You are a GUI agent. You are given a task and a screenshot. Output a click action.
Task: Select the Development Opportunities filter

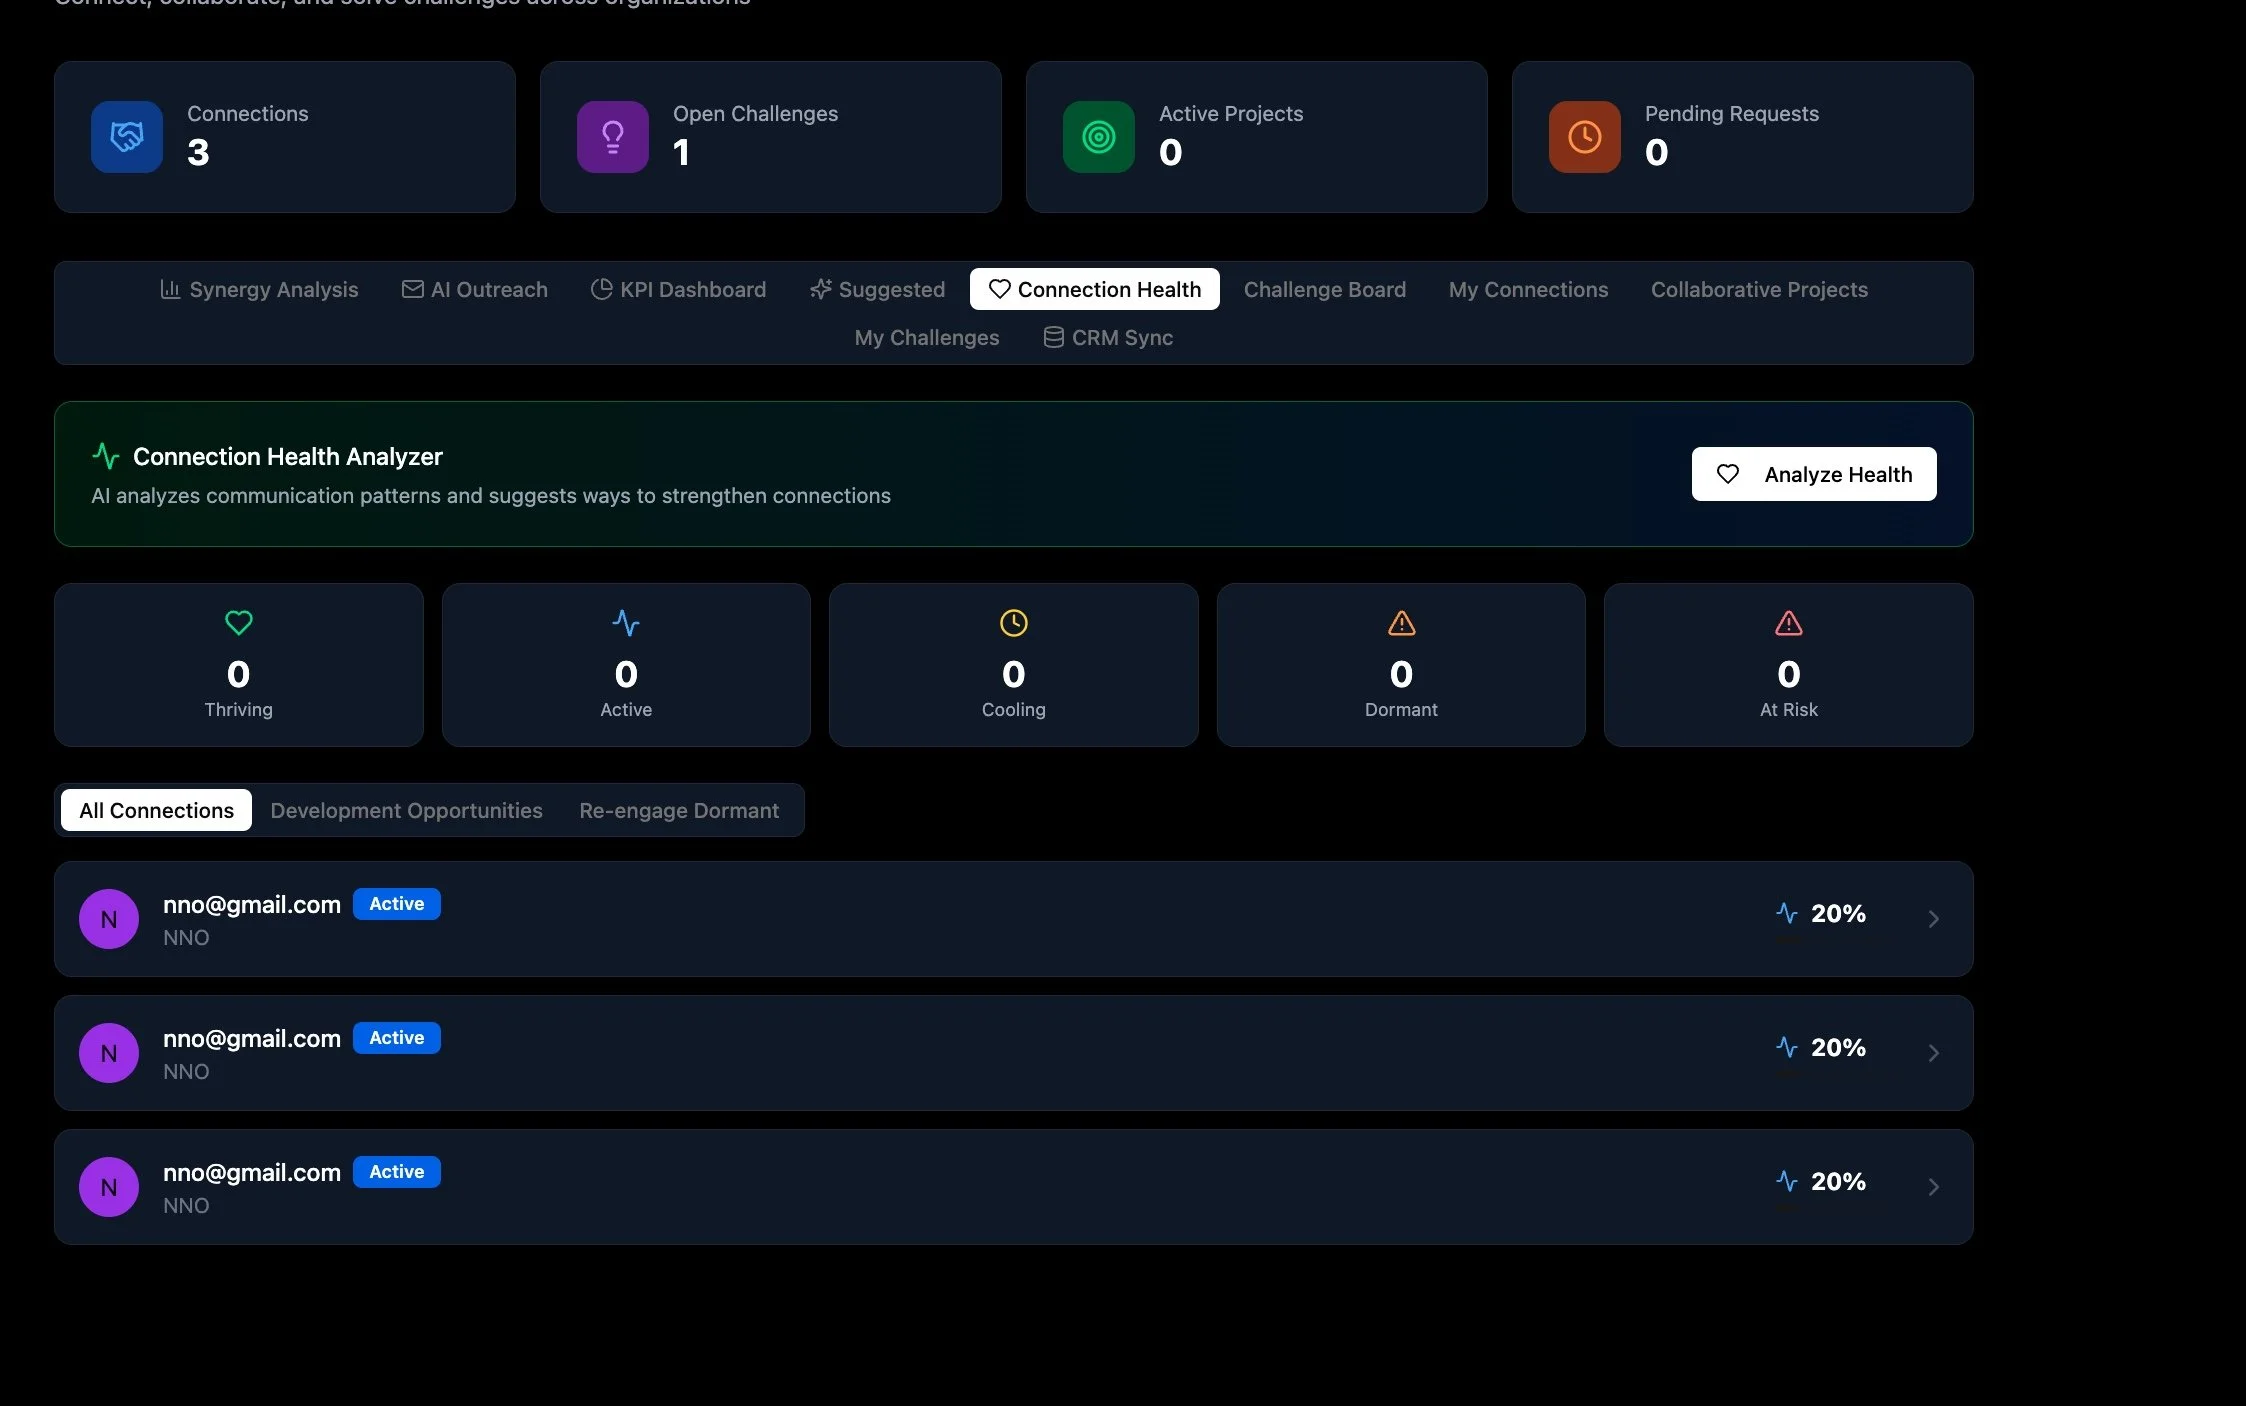click(x=406, y=811)
